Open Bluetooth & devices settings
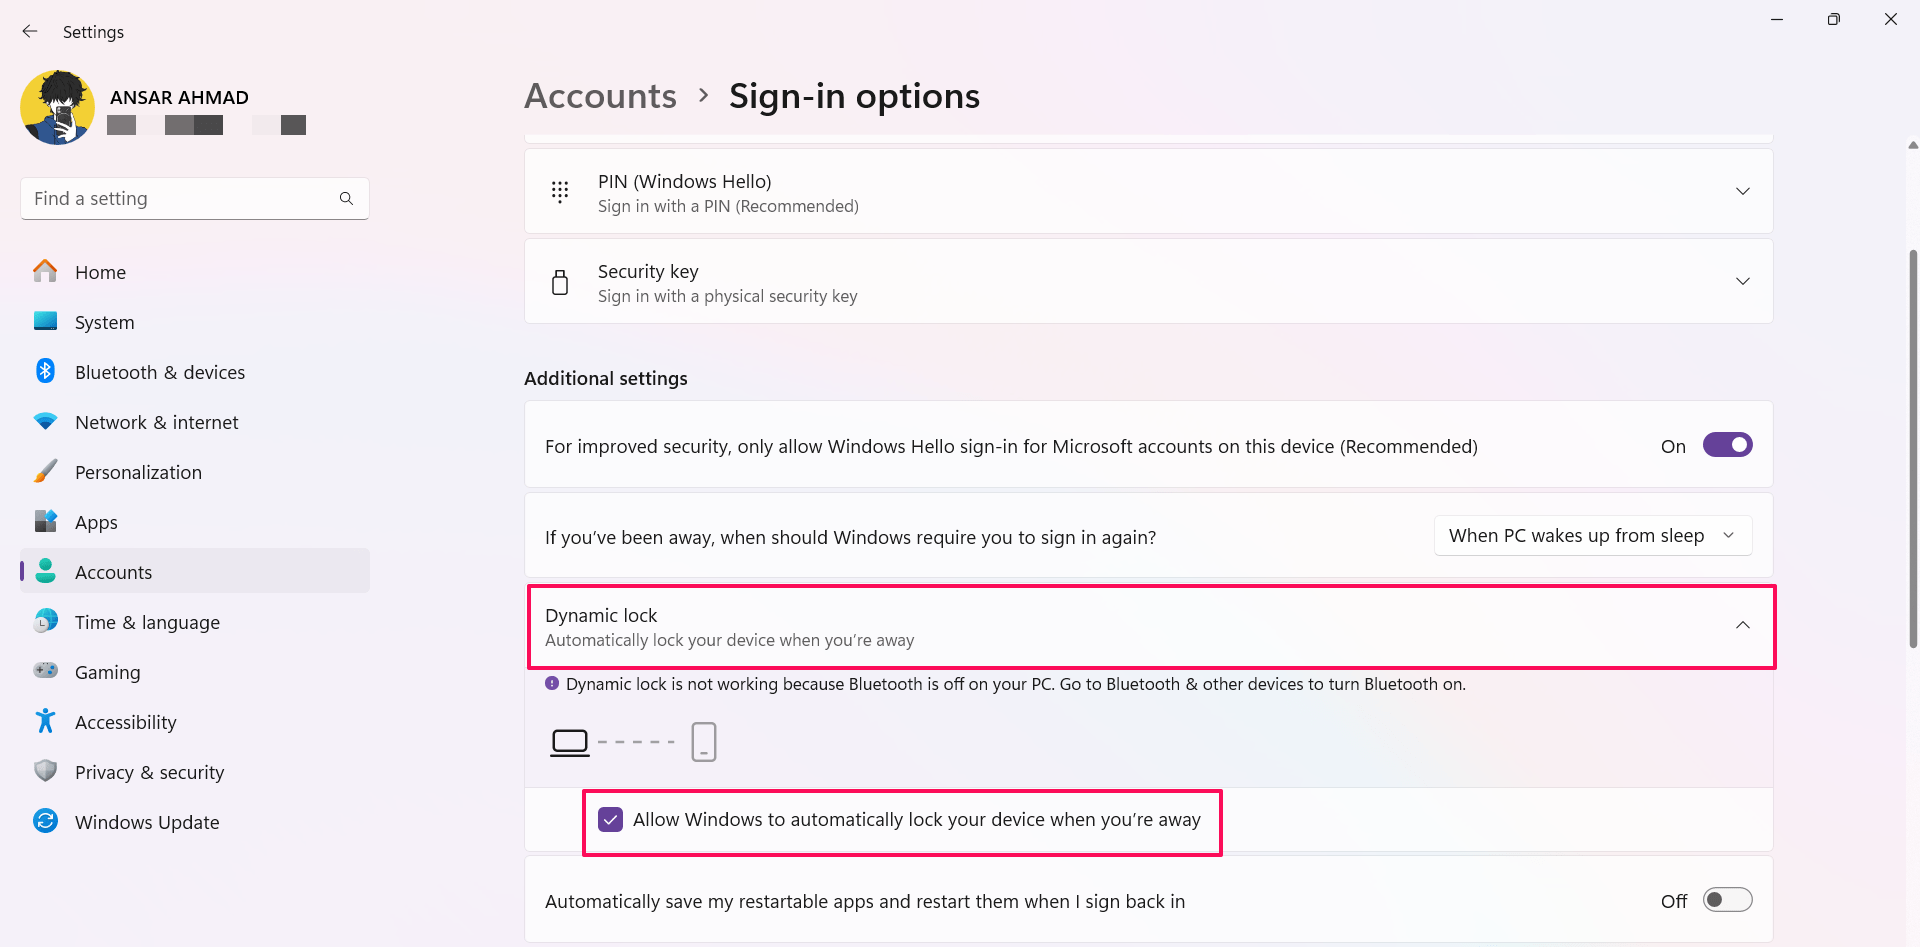This screenshot has height=947, width=1920. pos(45,371)
